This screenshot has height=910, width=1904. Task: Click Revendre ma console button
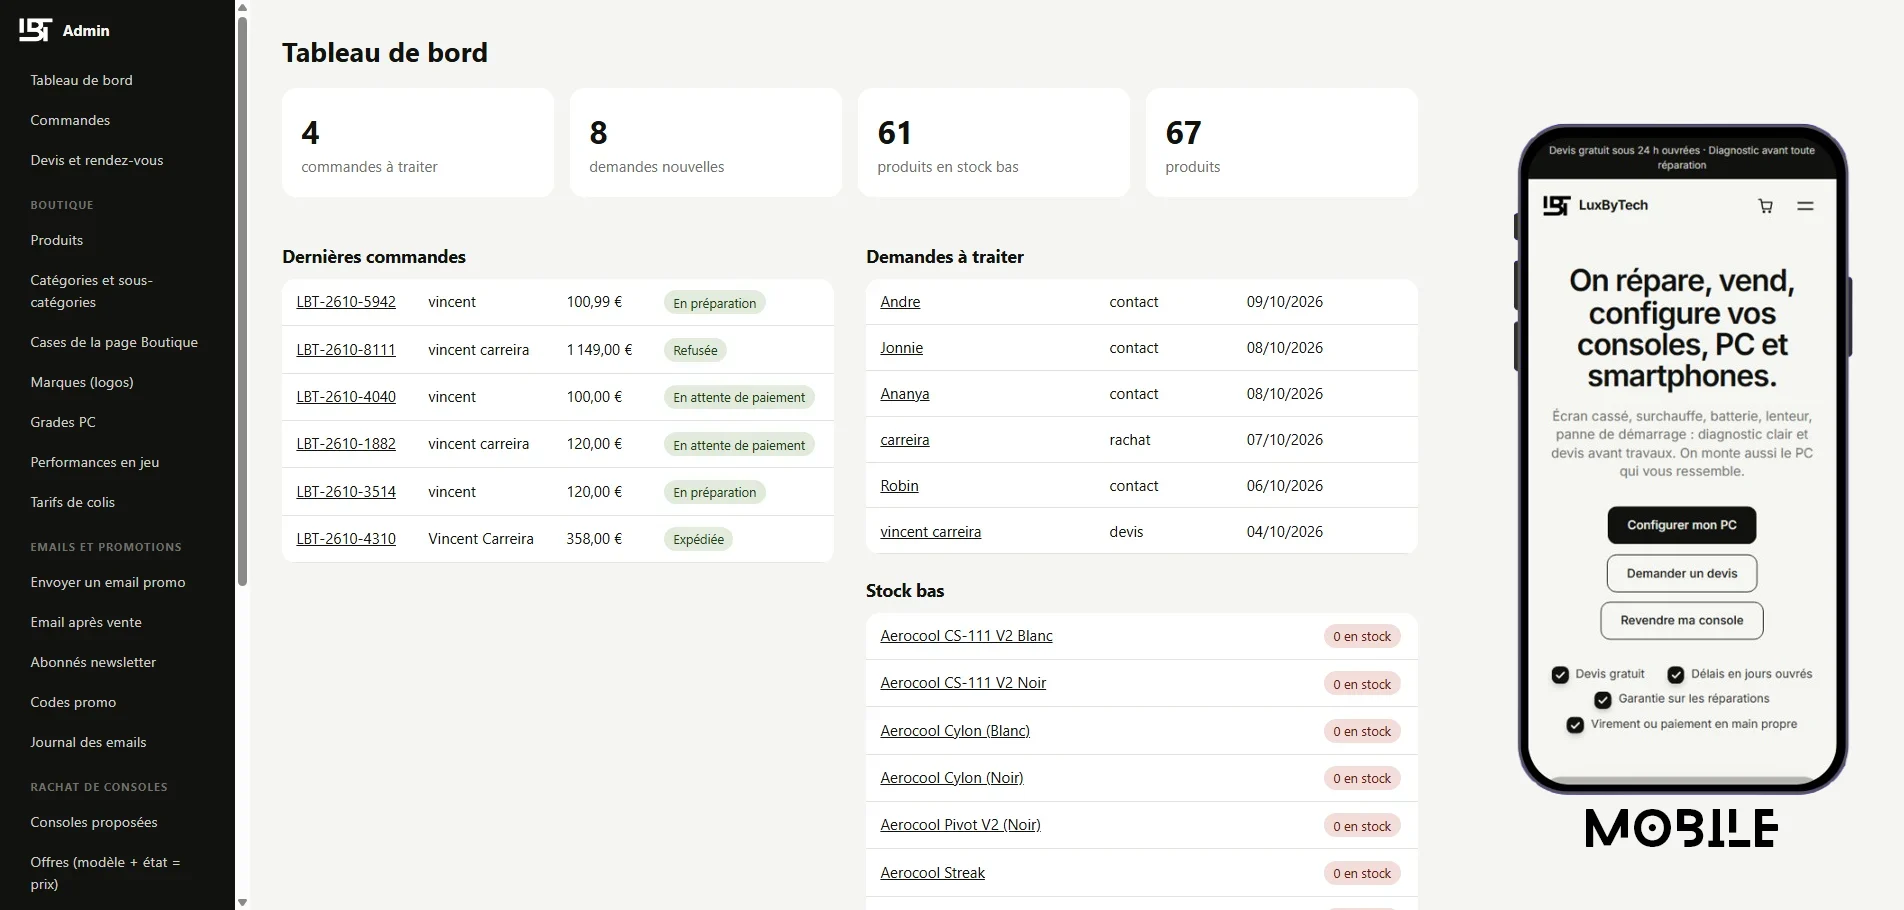(x=1682, y=620)
